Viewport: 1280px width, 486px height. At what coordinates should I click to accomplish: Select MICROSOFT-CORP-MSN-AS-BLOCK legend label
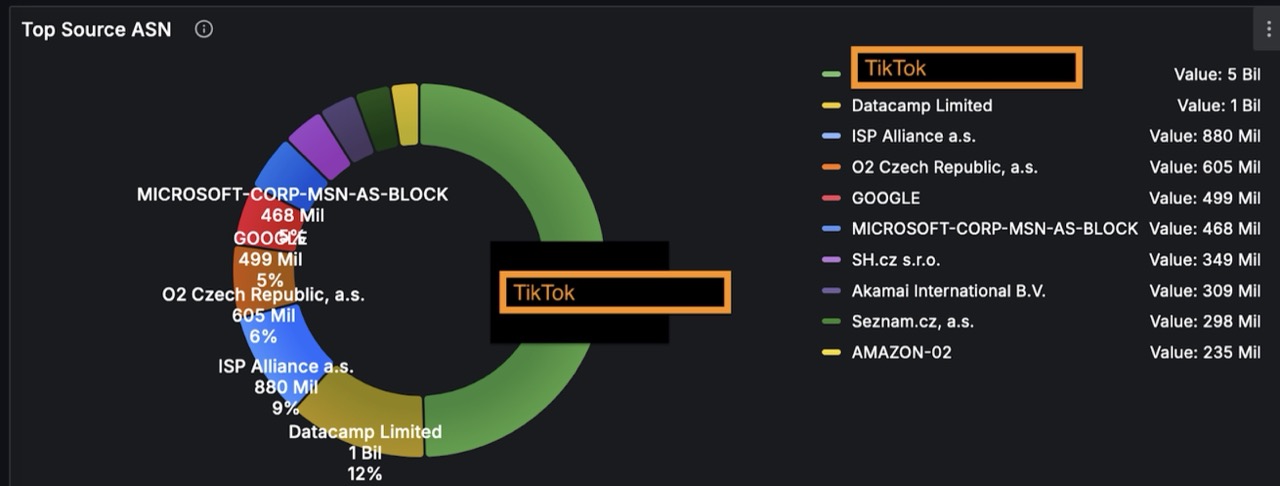pos(994,229)
